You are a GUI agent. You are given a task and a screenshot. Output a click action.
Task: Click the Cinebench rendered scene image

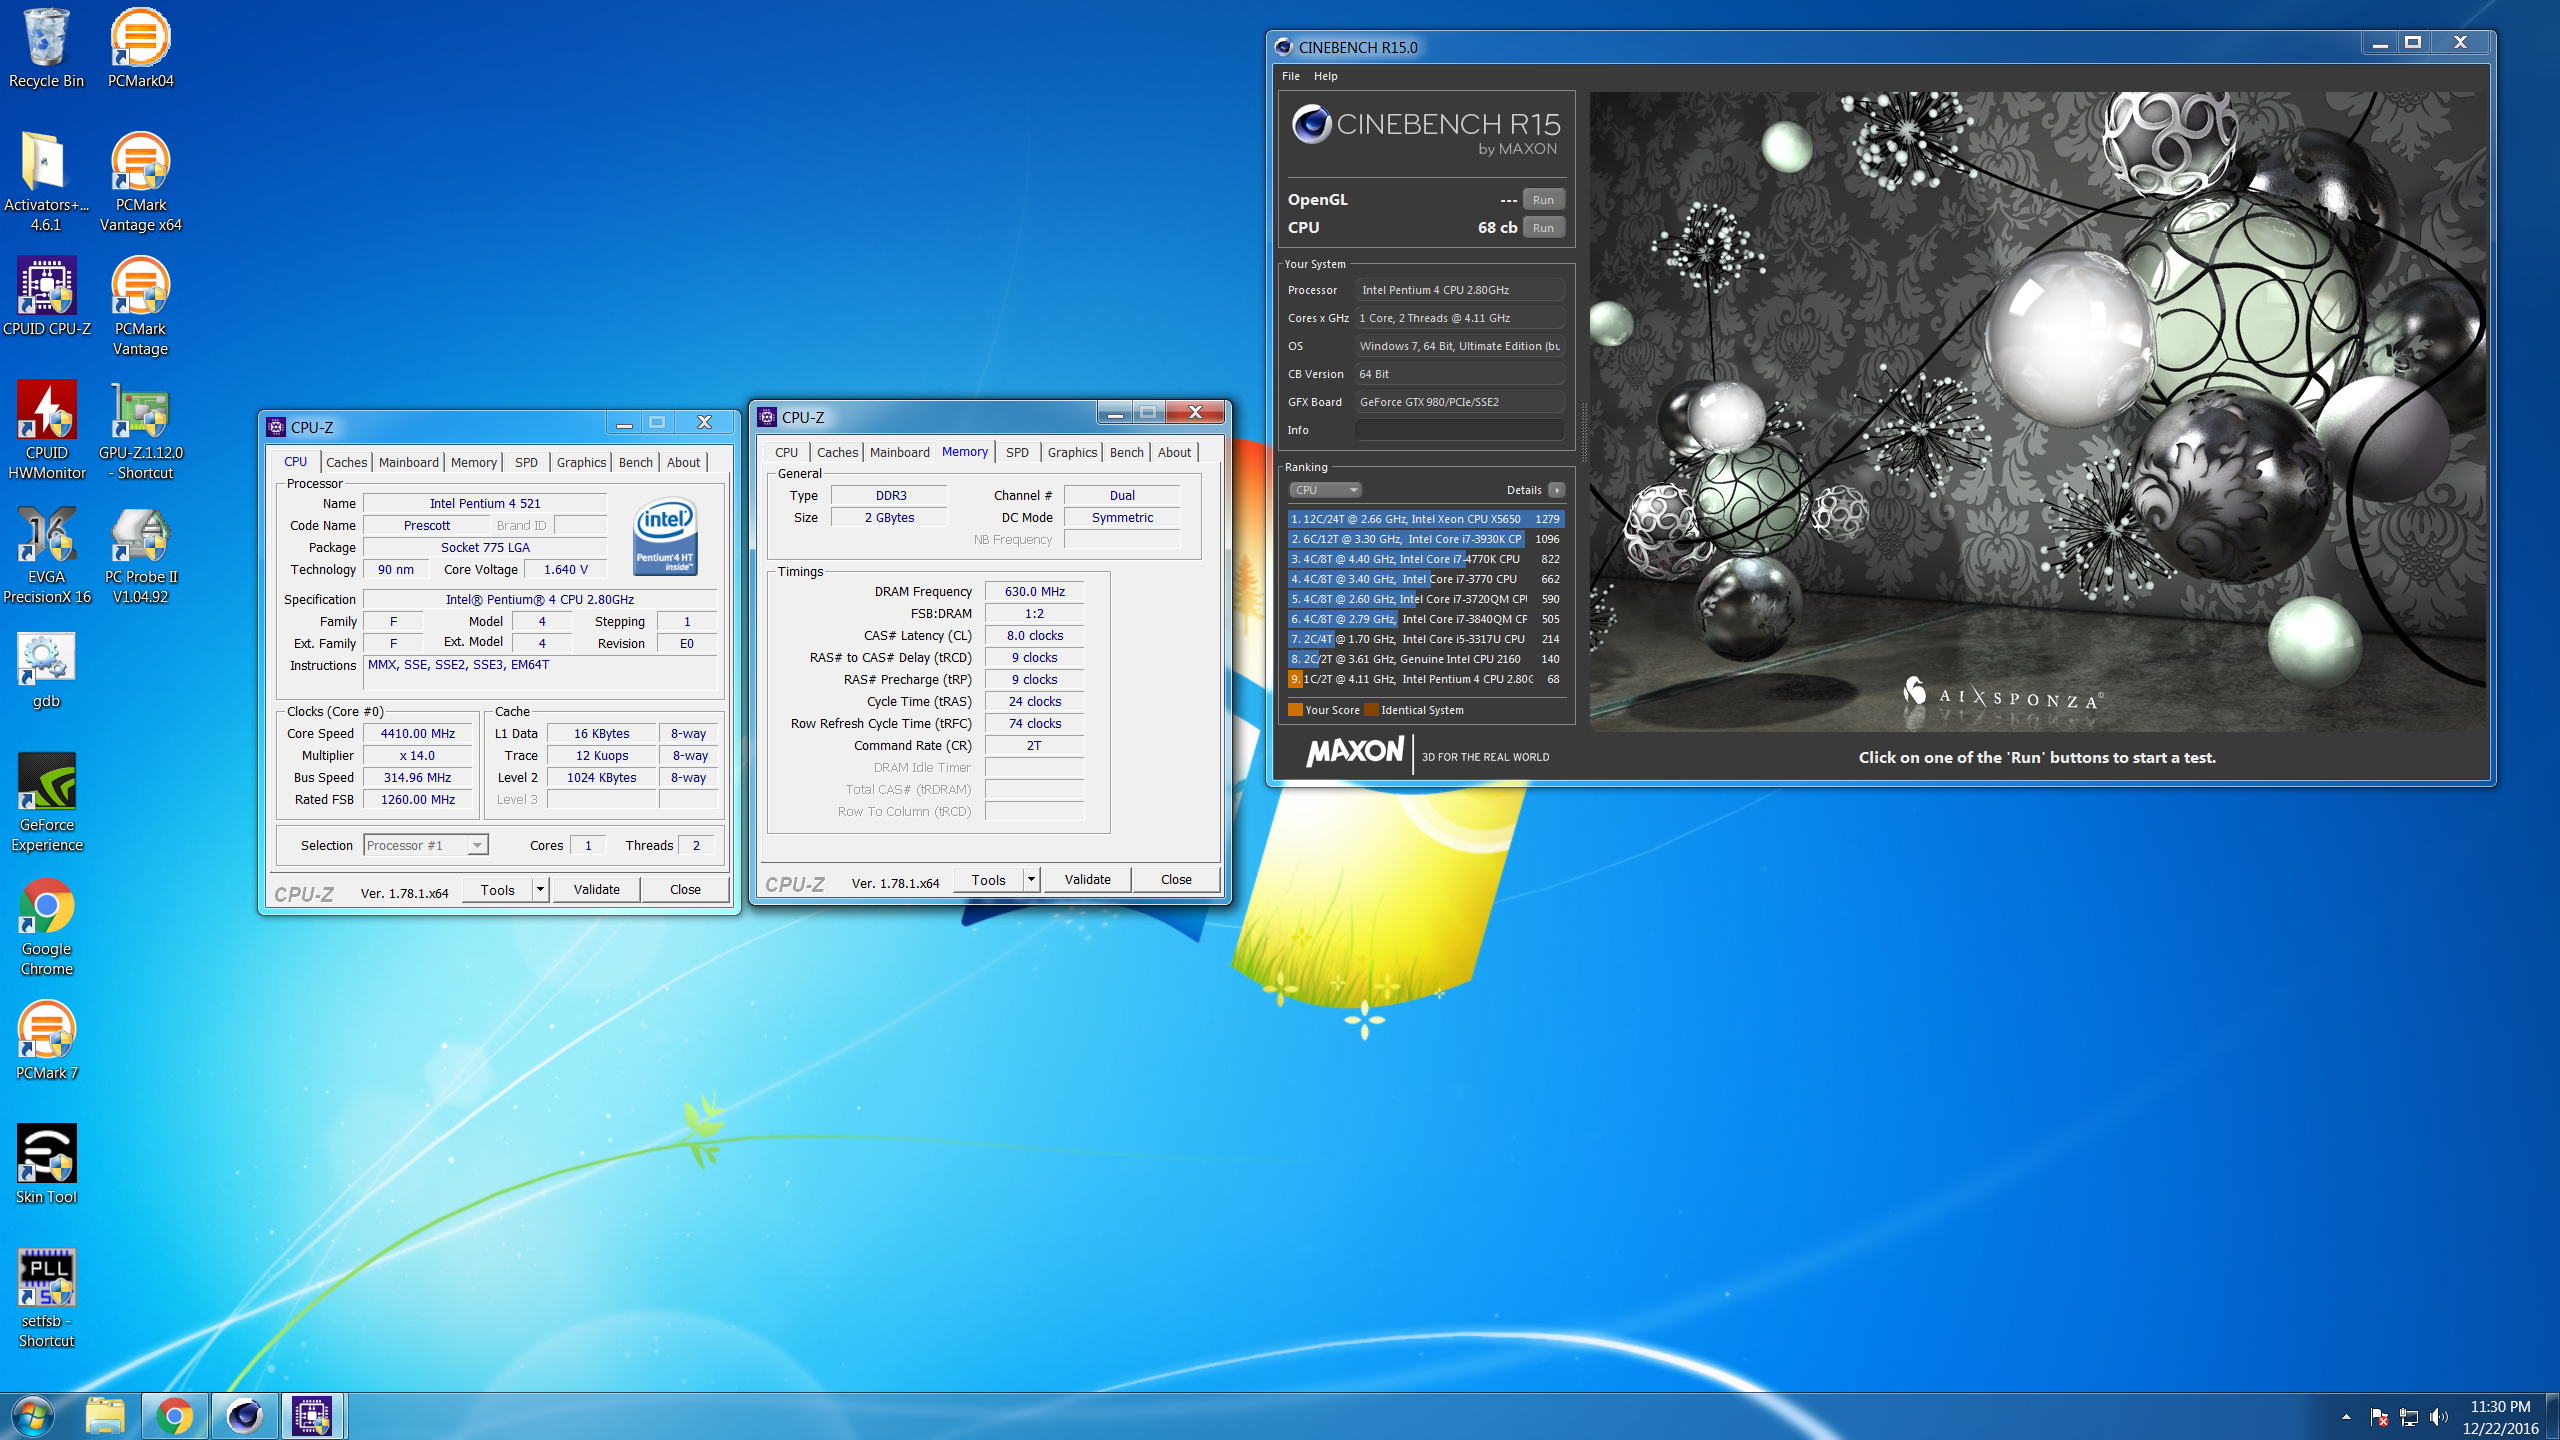point(2038,412)
